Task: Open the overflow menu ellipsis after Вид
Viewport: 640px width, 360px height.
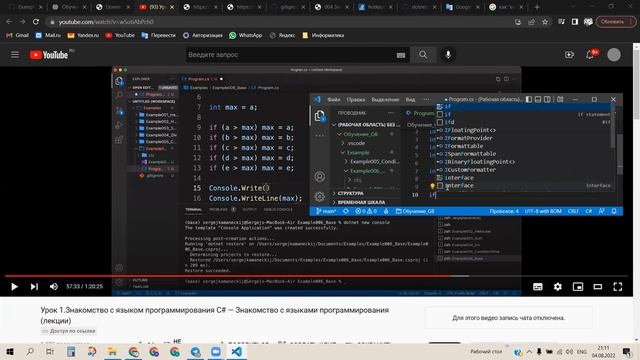Action: point(426,99)
